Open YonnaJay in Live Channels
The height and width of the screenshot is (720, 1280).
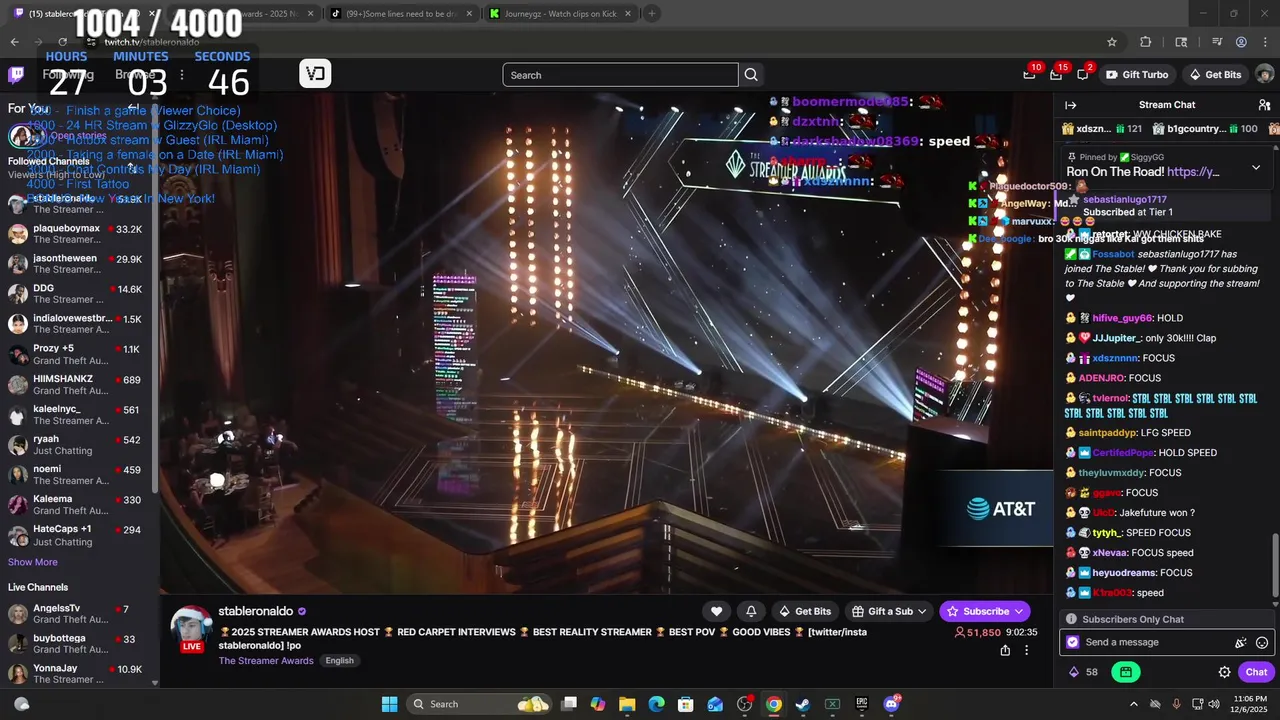(78, 674)
